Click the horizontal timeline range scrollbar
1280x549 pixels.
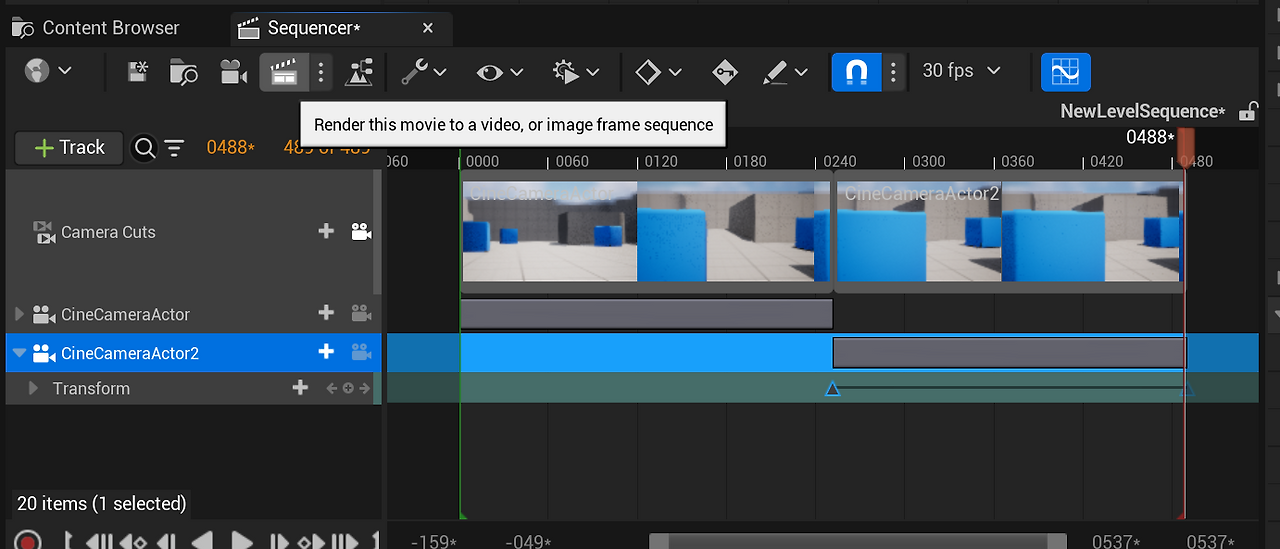[858, 541]
